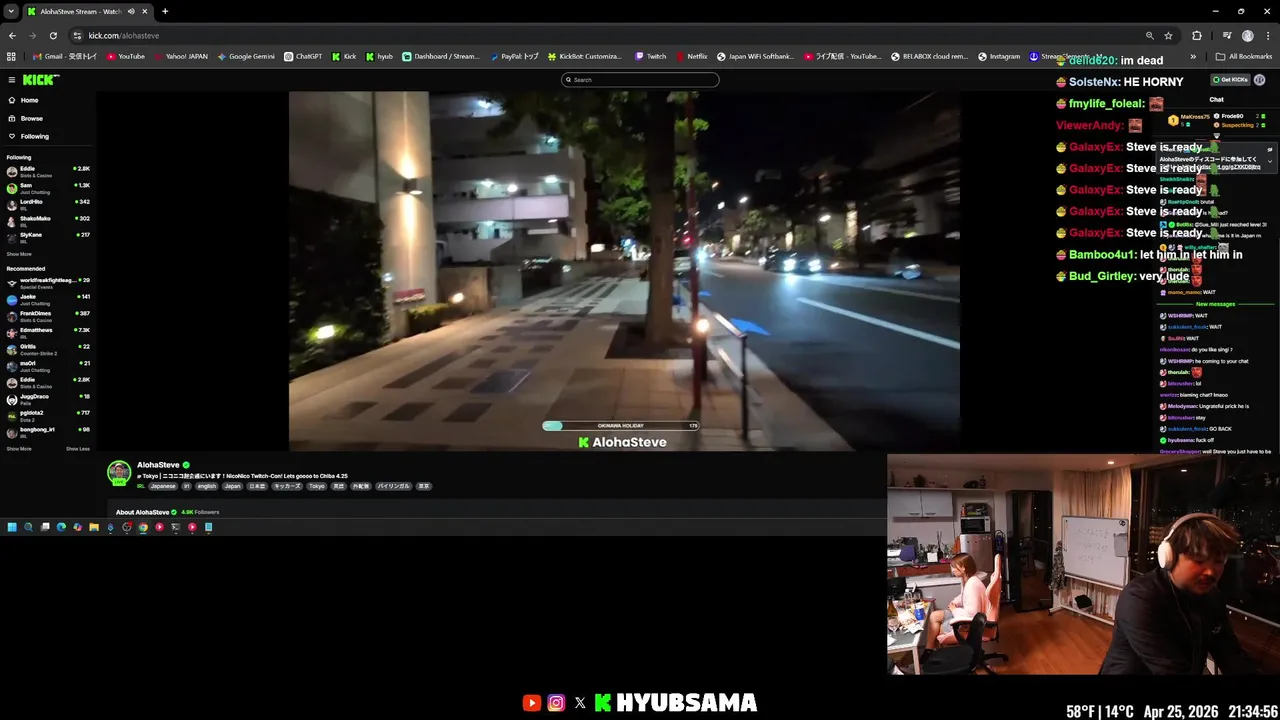
Task: Click the AlohaSteve live avatar
Action: click(119, 473)
